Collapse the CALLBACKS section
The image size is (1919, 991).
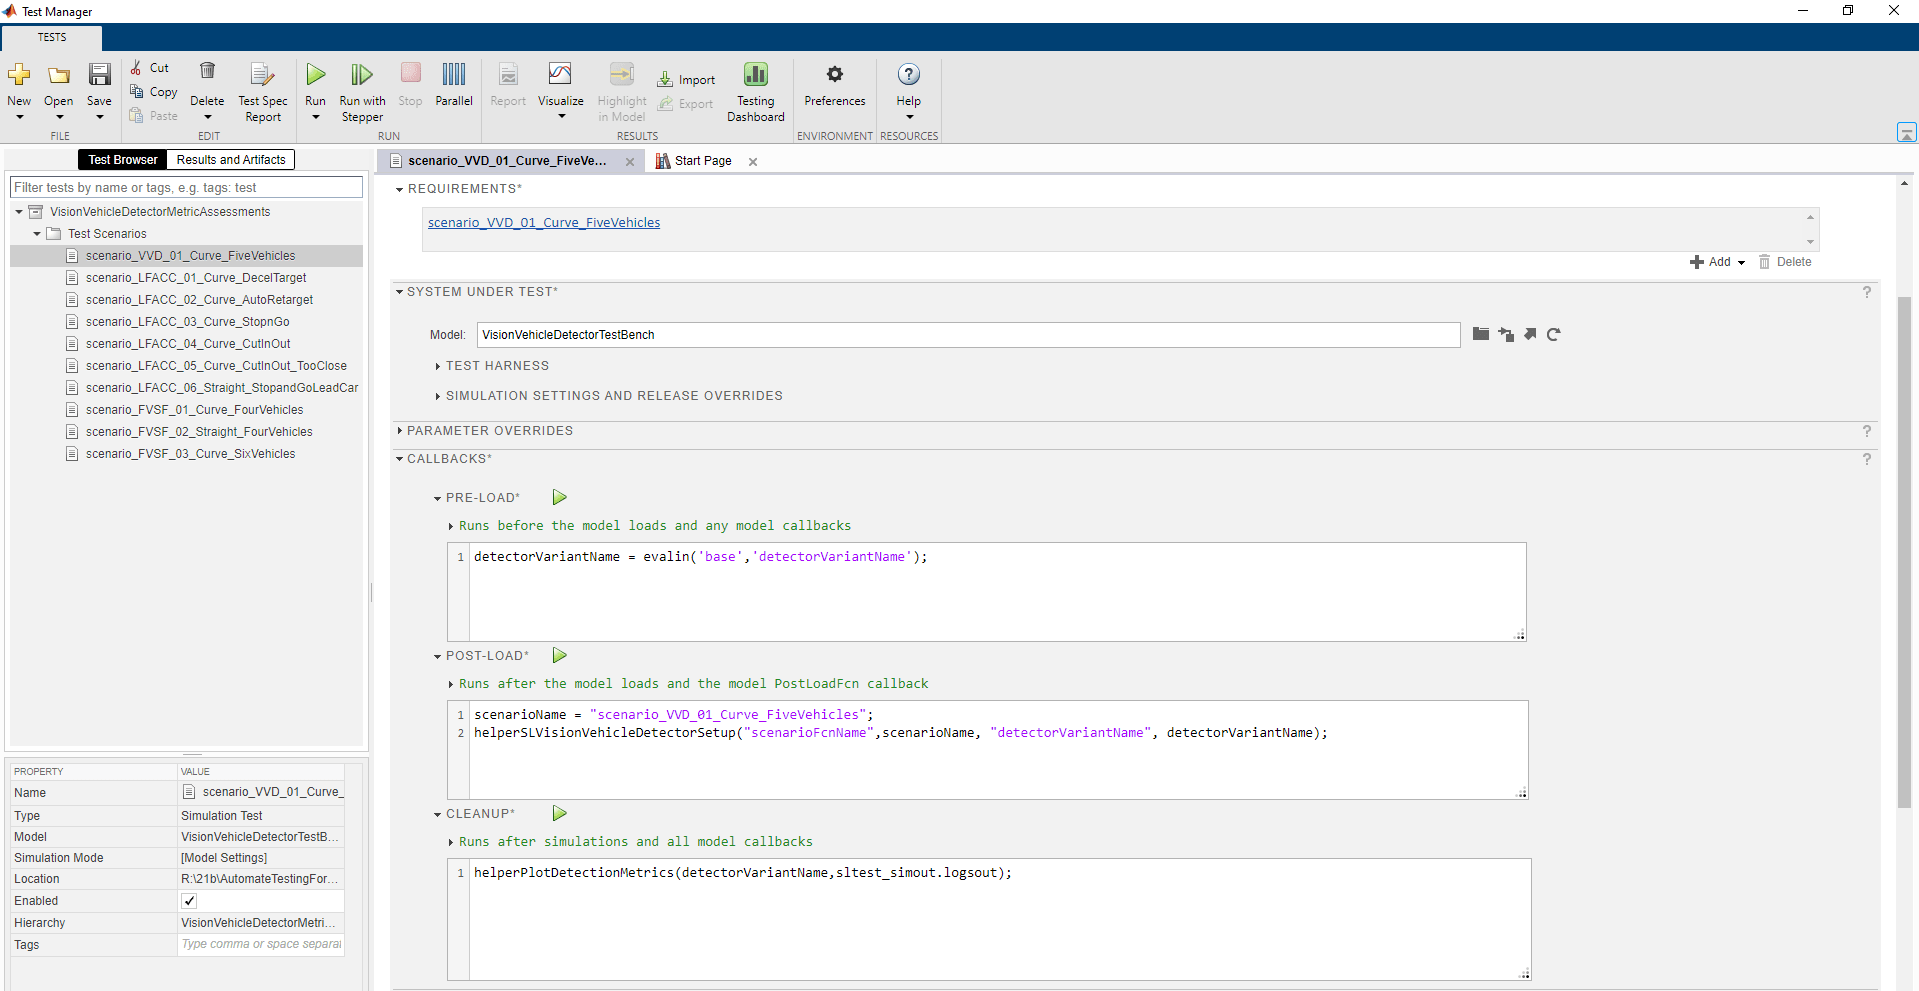click(x=399, y=459)
